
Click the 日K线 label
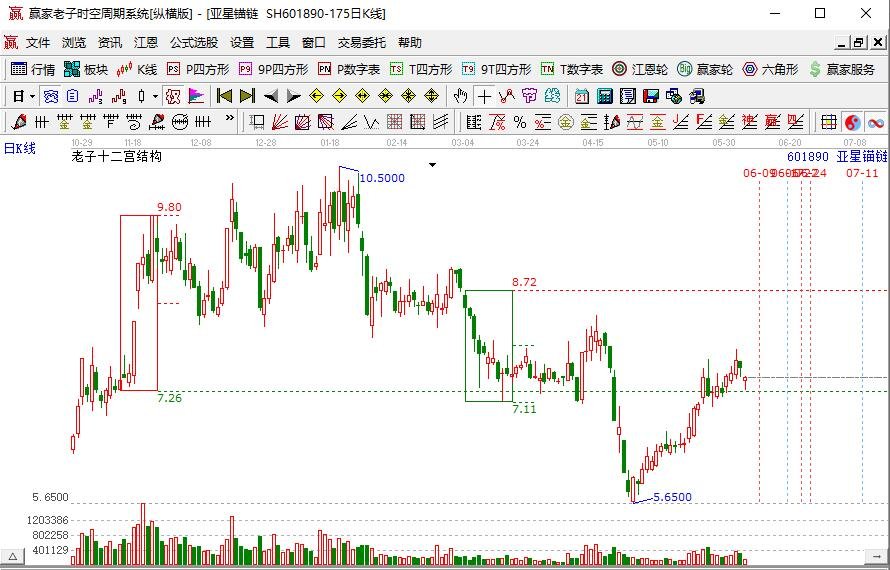coord(20,148)
